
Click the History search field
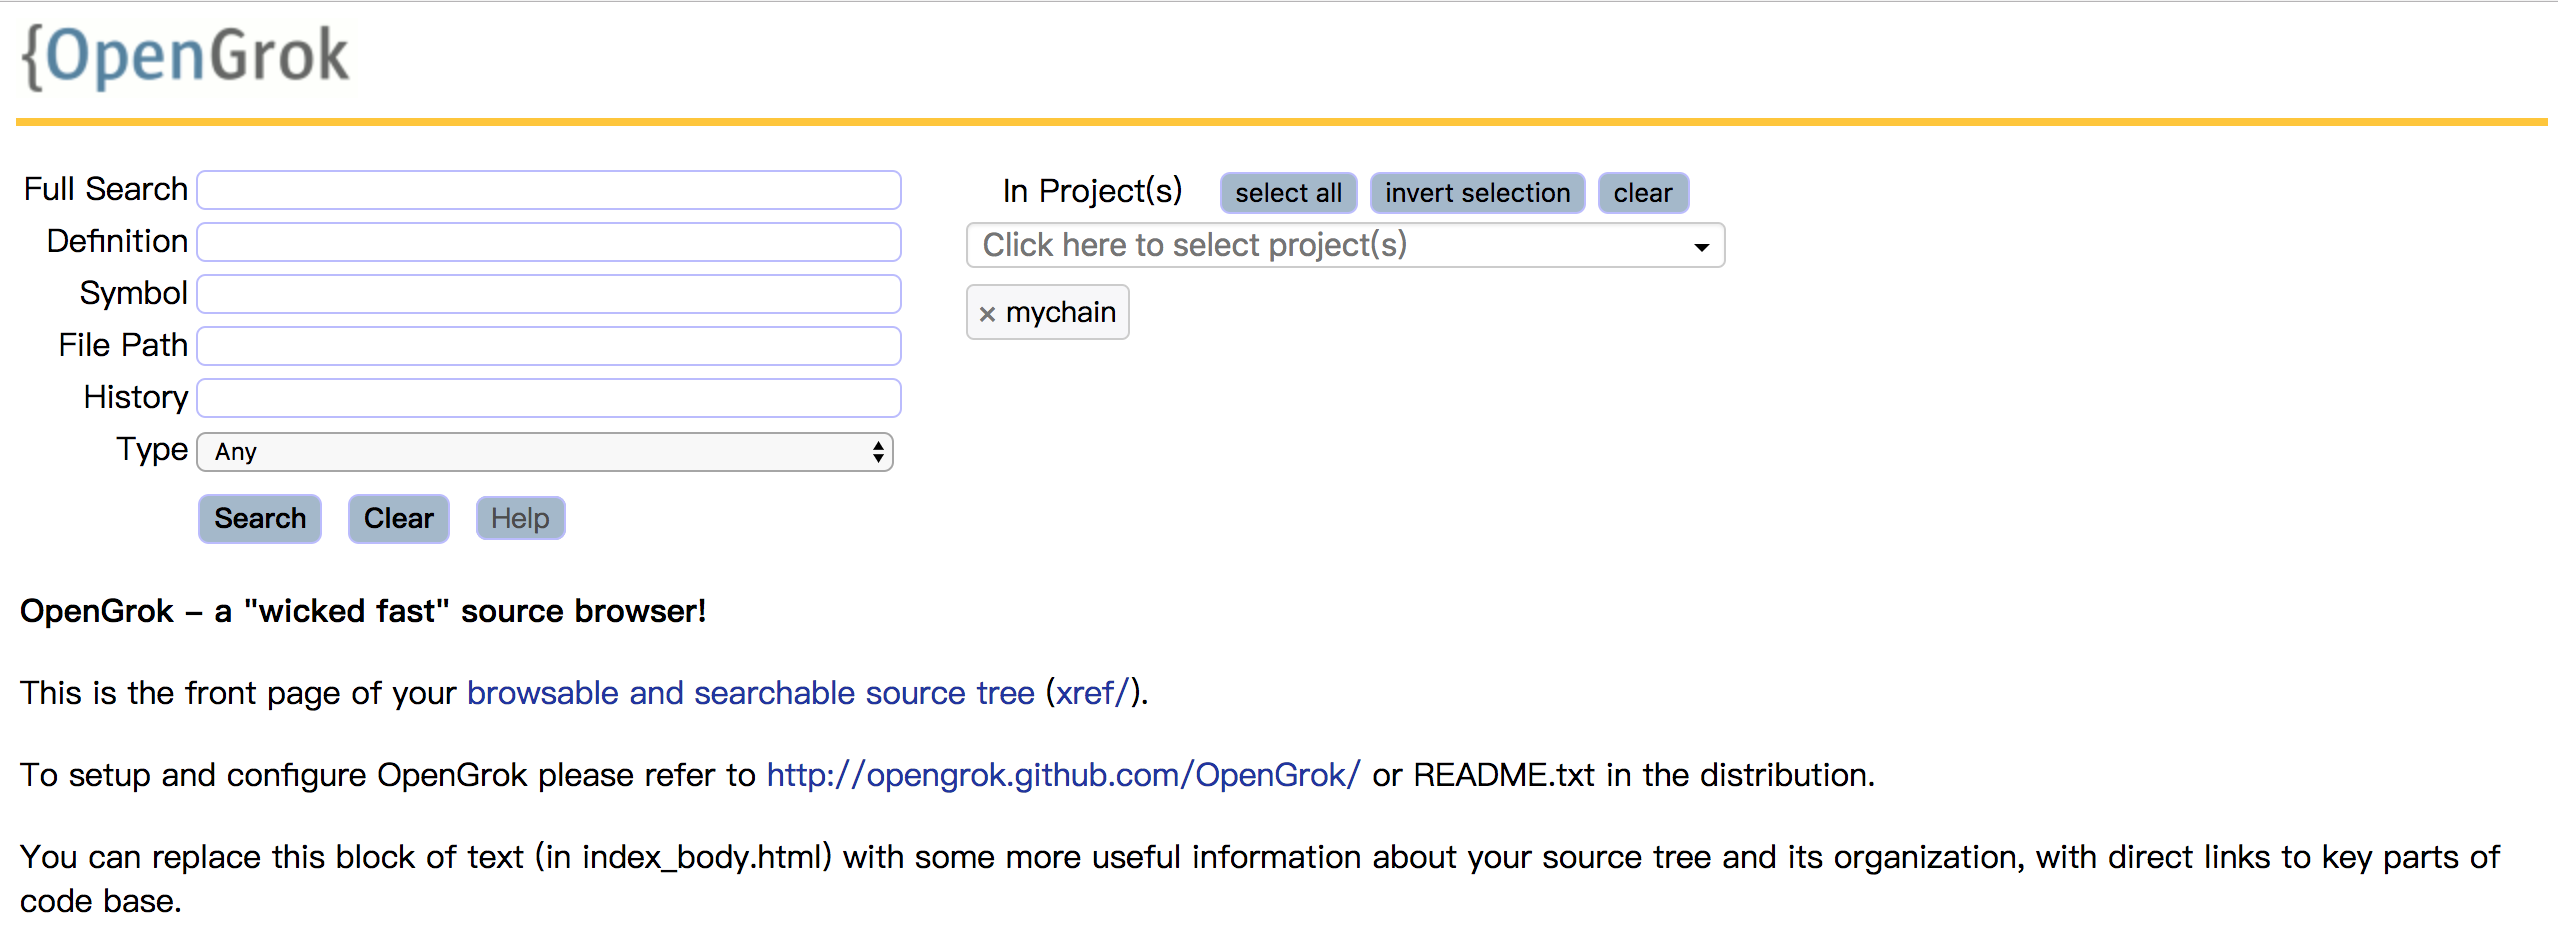[x=549, y=398]
